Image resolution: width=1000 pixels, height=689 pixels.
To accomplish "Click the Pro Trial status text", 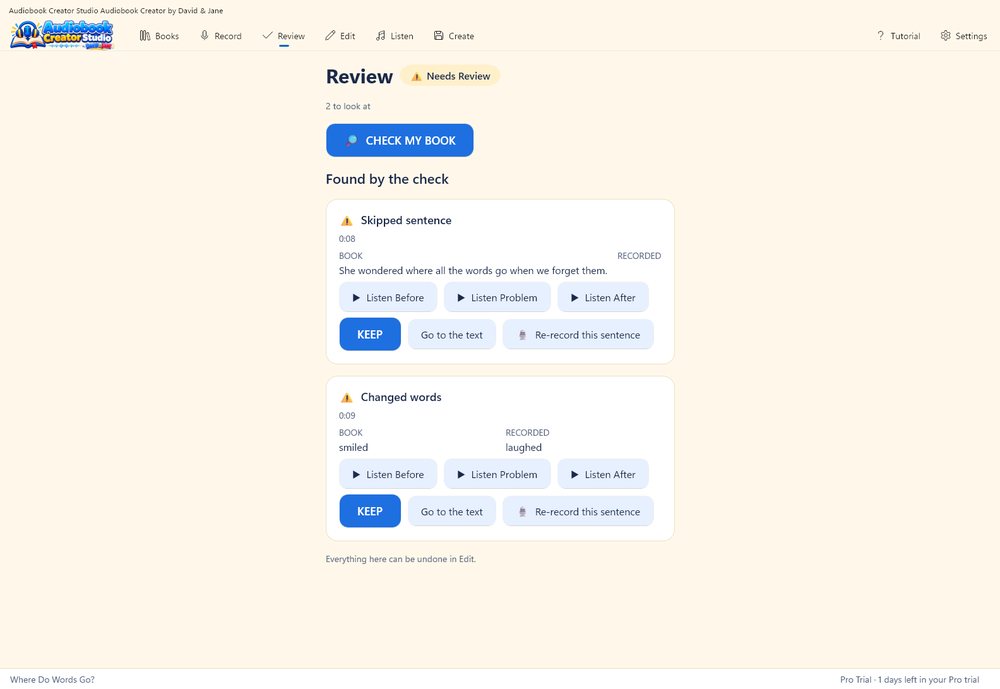I will [x=909, y=679].
